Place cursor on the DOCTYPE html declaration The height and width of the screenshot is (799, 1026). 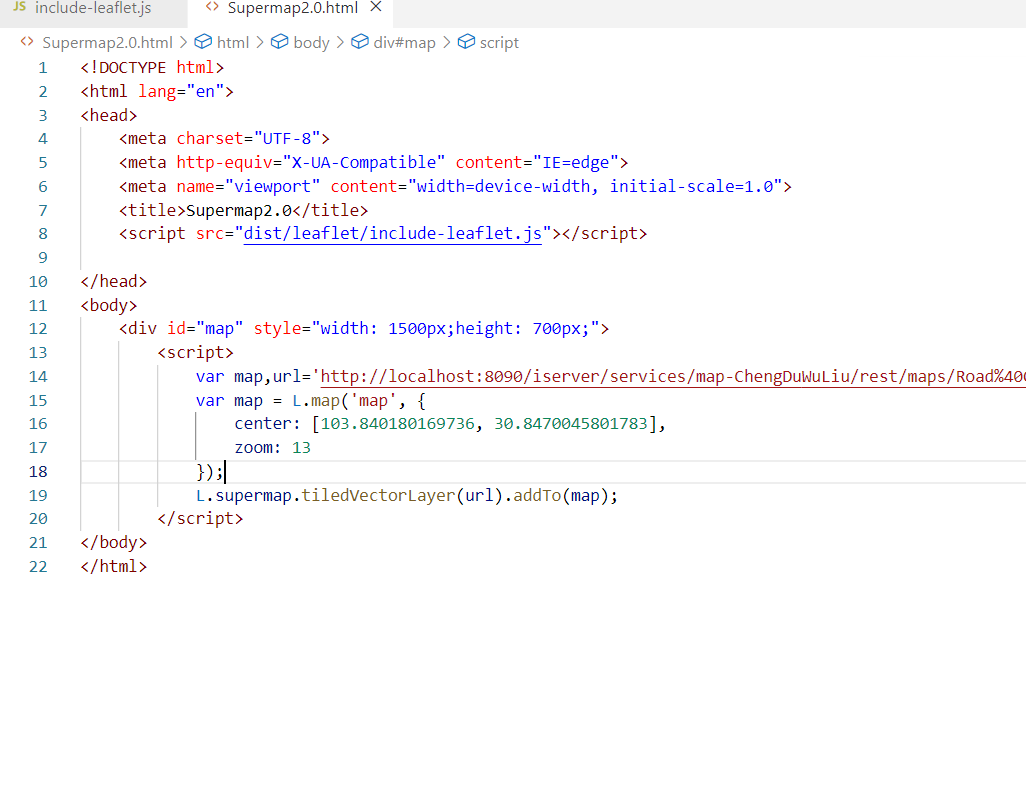(x=152, y=68)
